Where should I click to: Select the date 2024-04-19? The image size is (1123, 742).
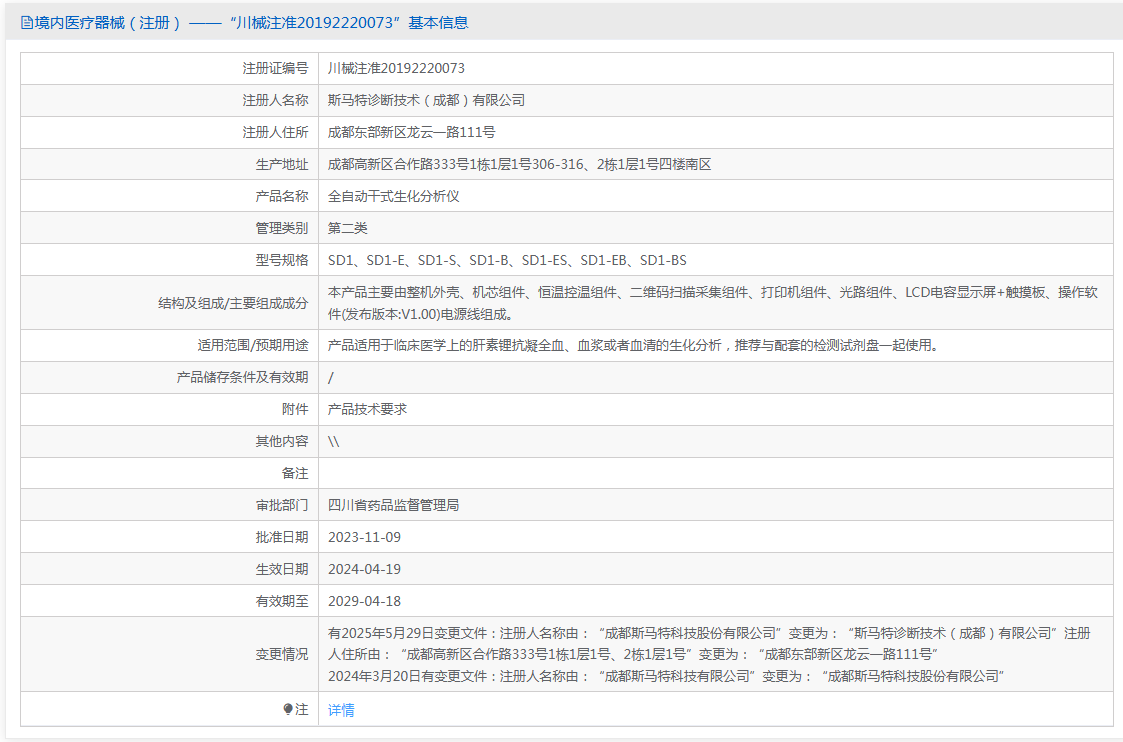[x=364, y=569]
